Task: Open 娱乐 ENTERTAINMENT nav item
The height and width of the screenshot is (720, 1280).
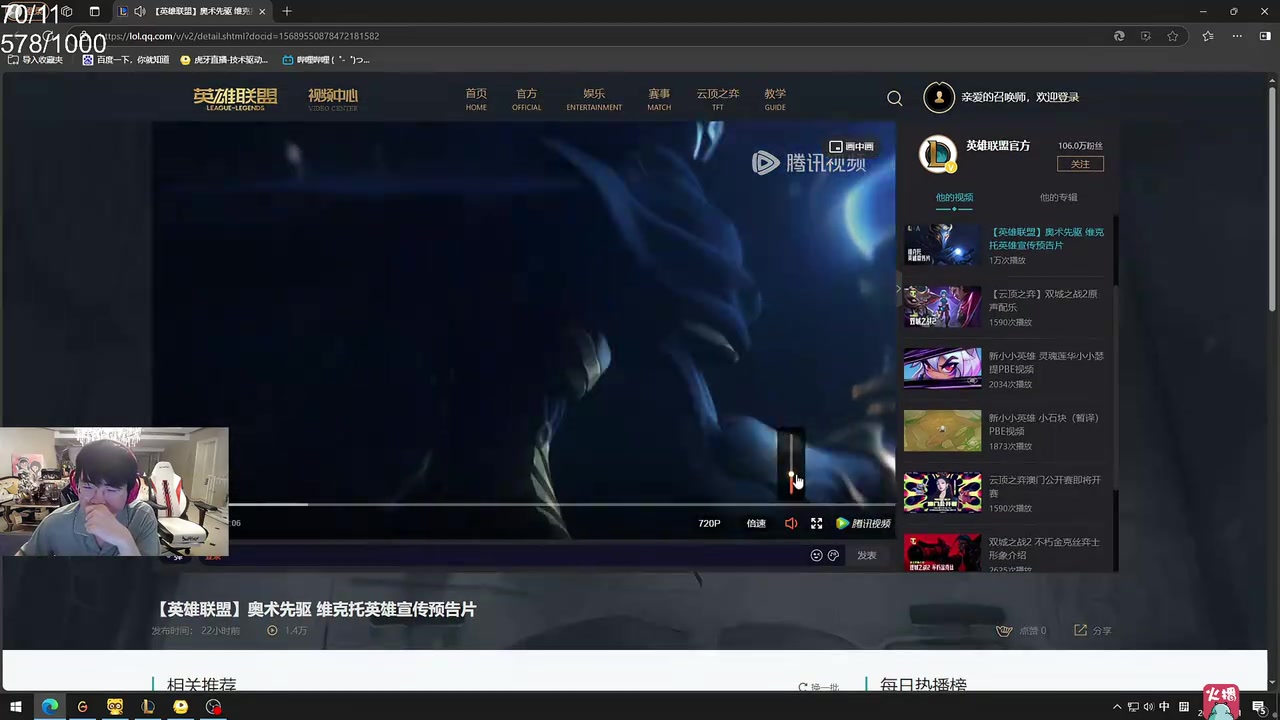Action: pyautogui.click(x=594, y=99)
